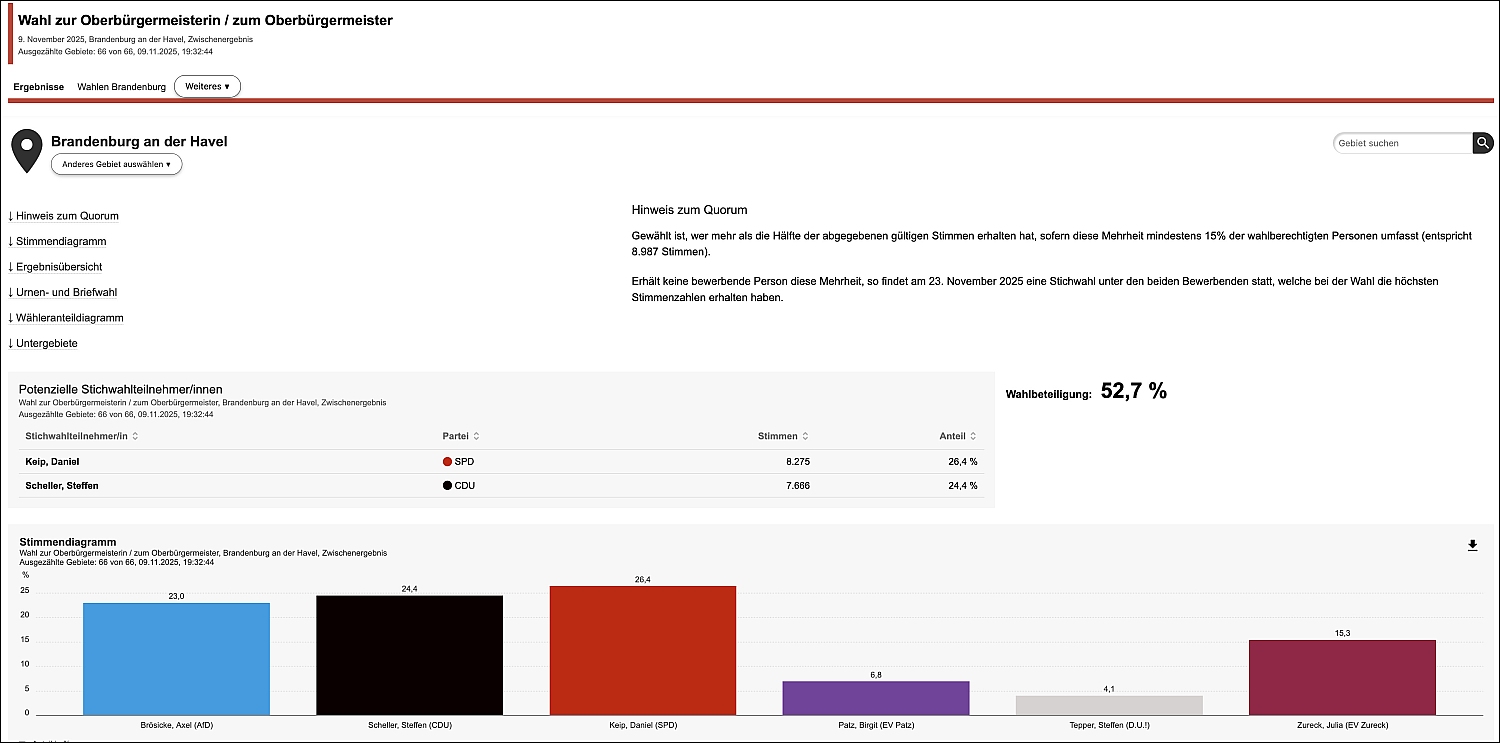Sort table by Anteil column arrows
Image resolution: width=1500 pixels, height=743 pixels.
coord(973,436)
